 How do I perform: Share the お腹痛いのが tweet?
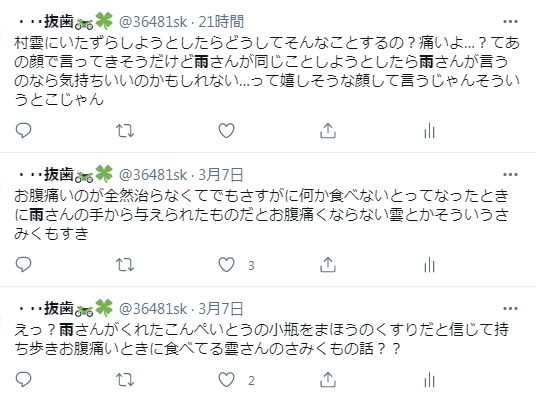tap(328, 265)
